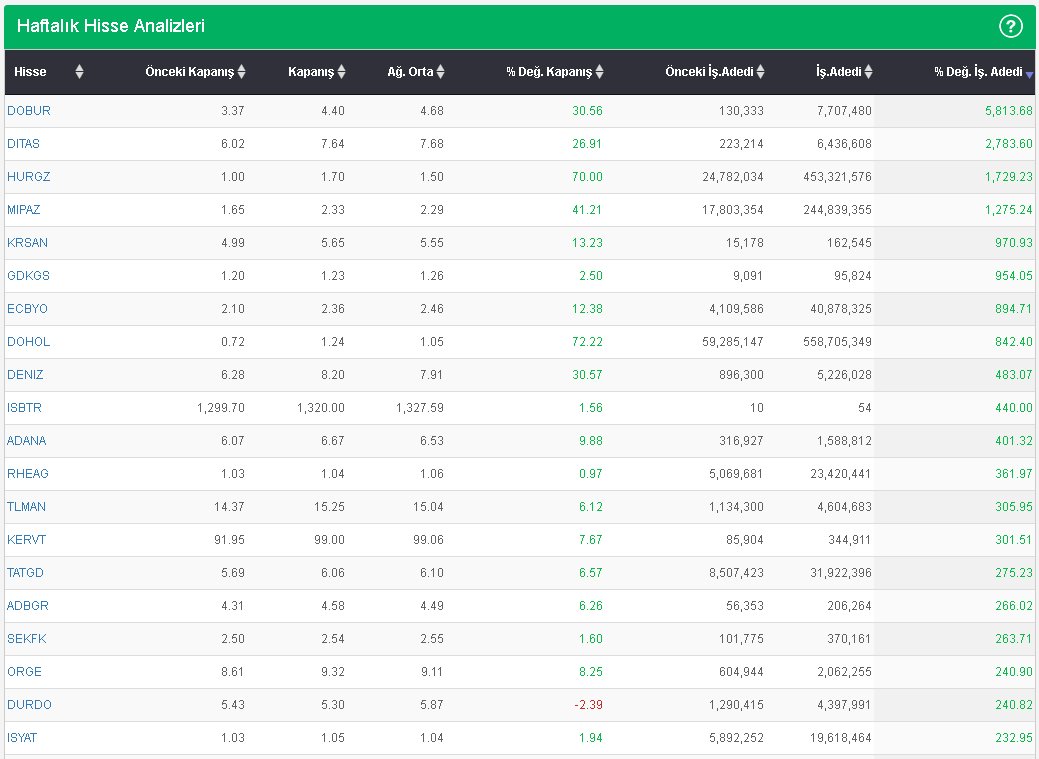Open DURDO stock link
The width and height of the screenshot is (1039, 759).
(x=29, y=705)
